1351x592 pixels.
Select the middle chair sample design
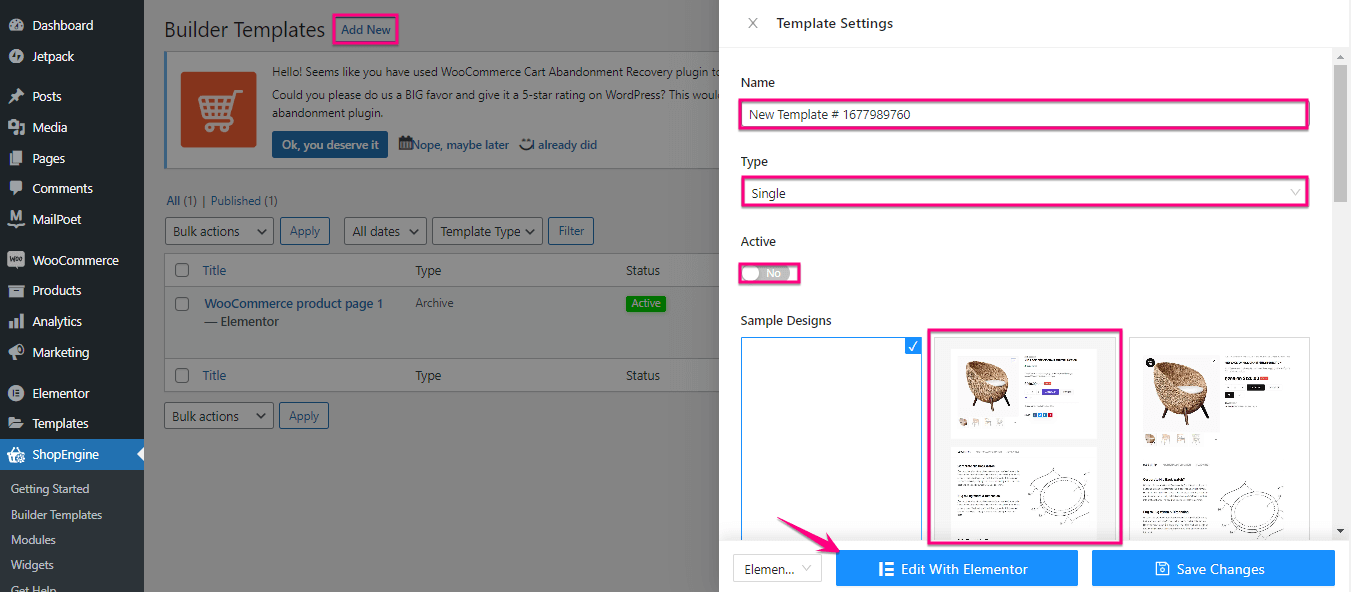pyautogui.click(x=1024, y=440)
